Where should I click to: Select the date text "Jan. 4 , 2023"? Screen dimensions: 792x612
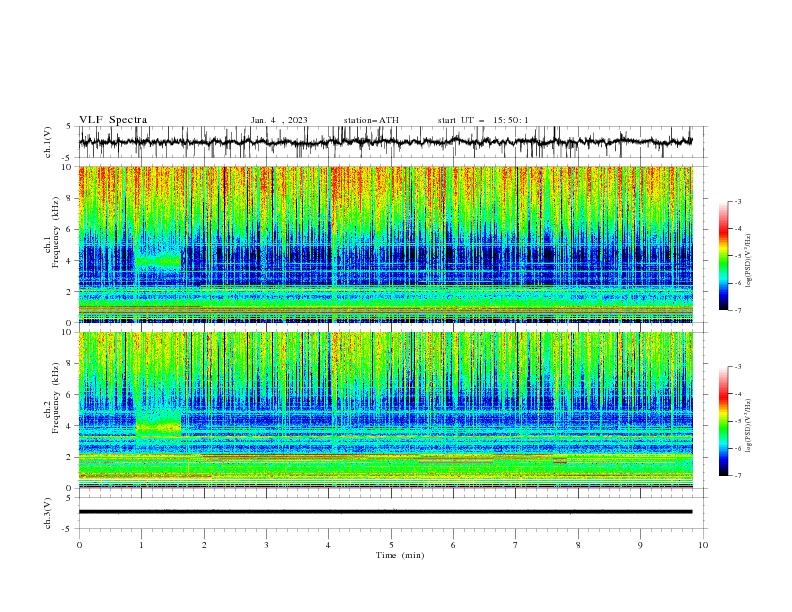tap(279, 120)
